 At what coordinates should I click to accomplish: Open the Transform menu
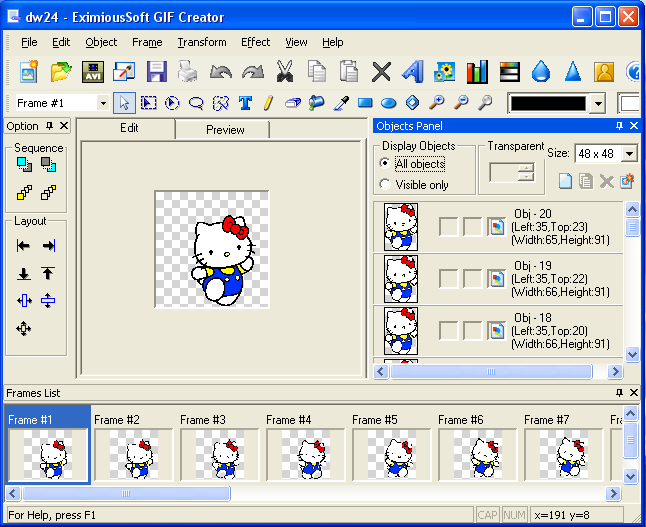pos(202,42)
